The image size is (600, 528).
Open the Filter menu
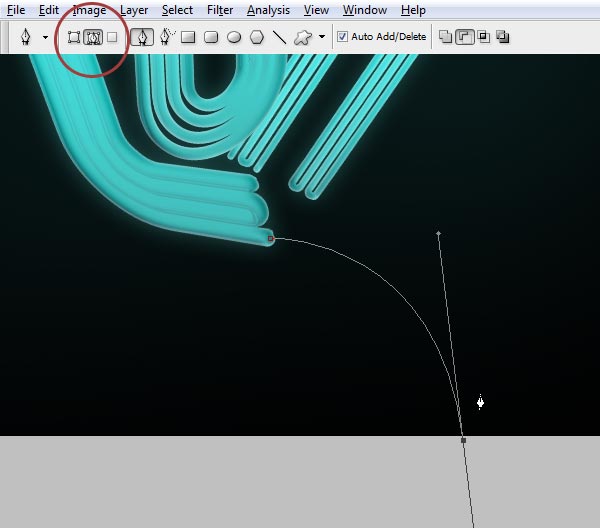click(x=220, y=10)
